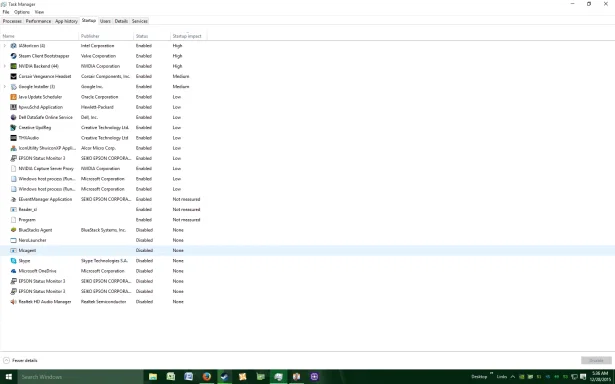
Task: Expand the NVIDIA Backend group
Action: coord(5,66)
